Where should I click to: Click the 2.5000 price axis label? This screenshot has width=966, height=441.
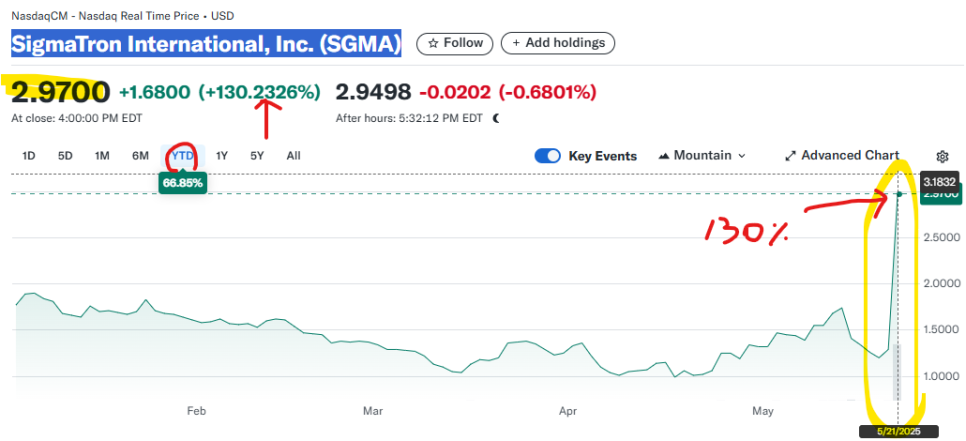click(941, 238)
